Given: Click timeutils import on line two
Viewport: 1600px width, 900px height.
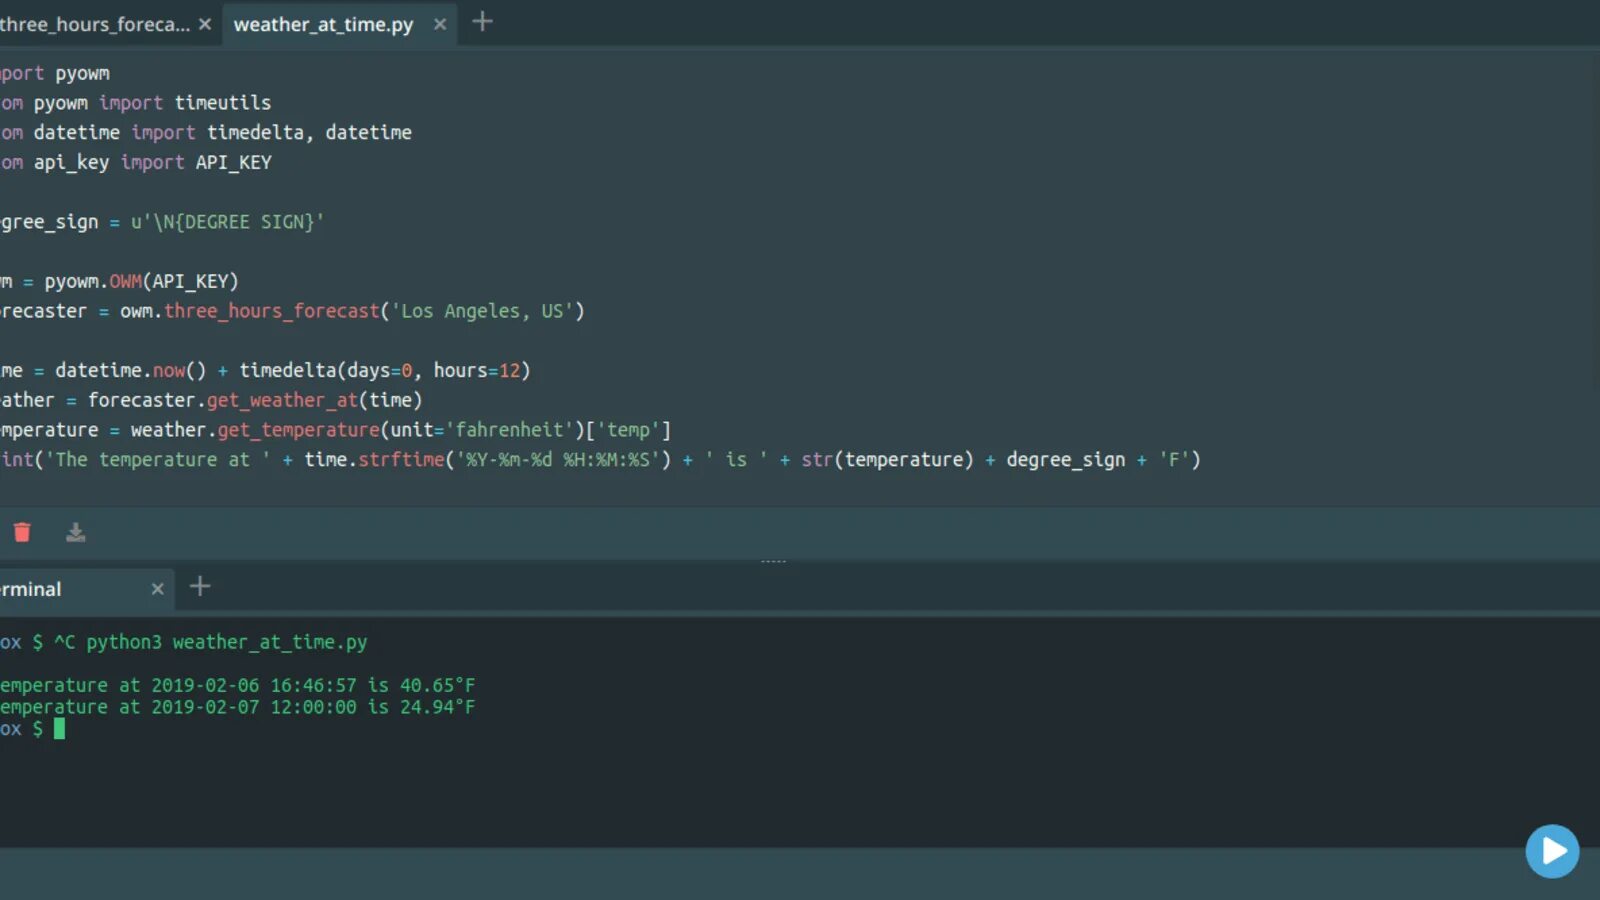Looking at the screenshot, I should click(222, 103).
